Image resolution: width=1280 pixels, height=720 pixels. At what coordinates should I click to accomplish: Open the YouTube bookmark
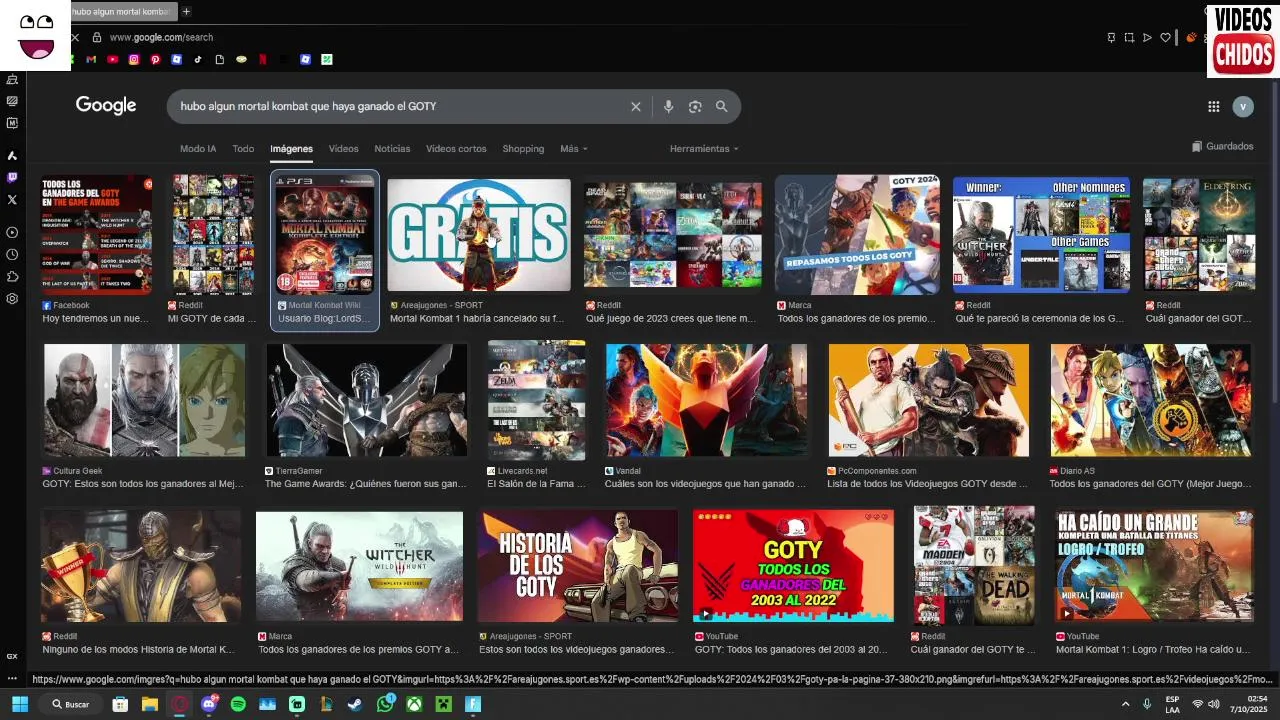112,59
